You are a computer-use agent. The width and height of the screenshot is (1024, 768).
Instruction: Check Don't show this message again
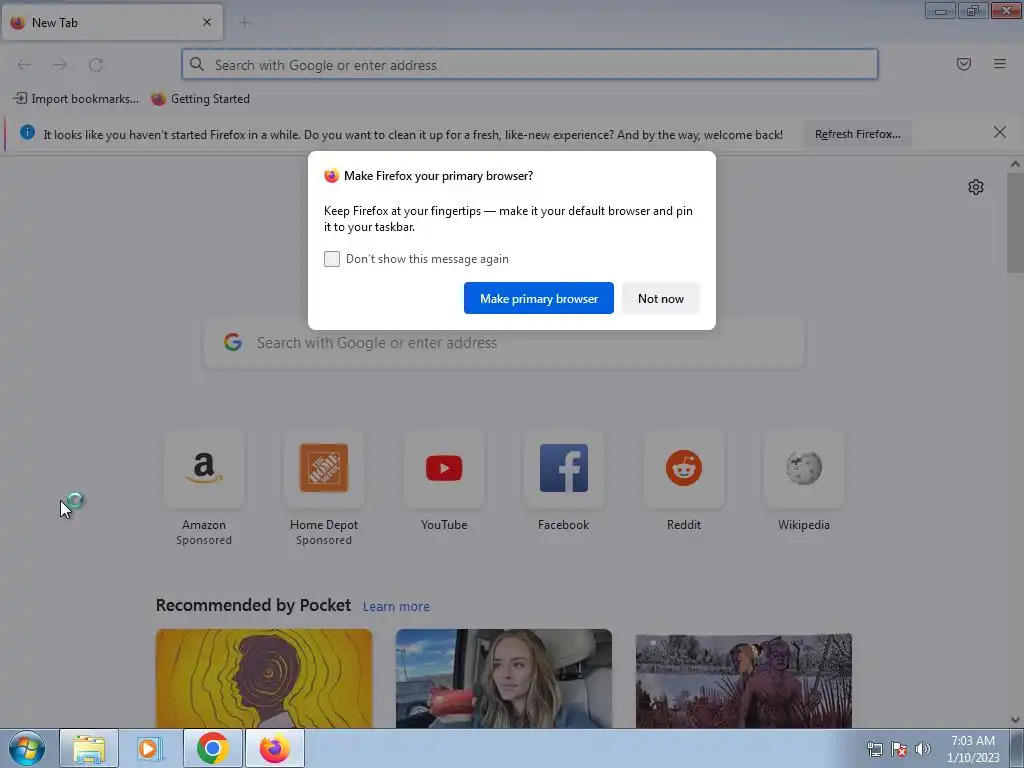[x=332, y=259]
